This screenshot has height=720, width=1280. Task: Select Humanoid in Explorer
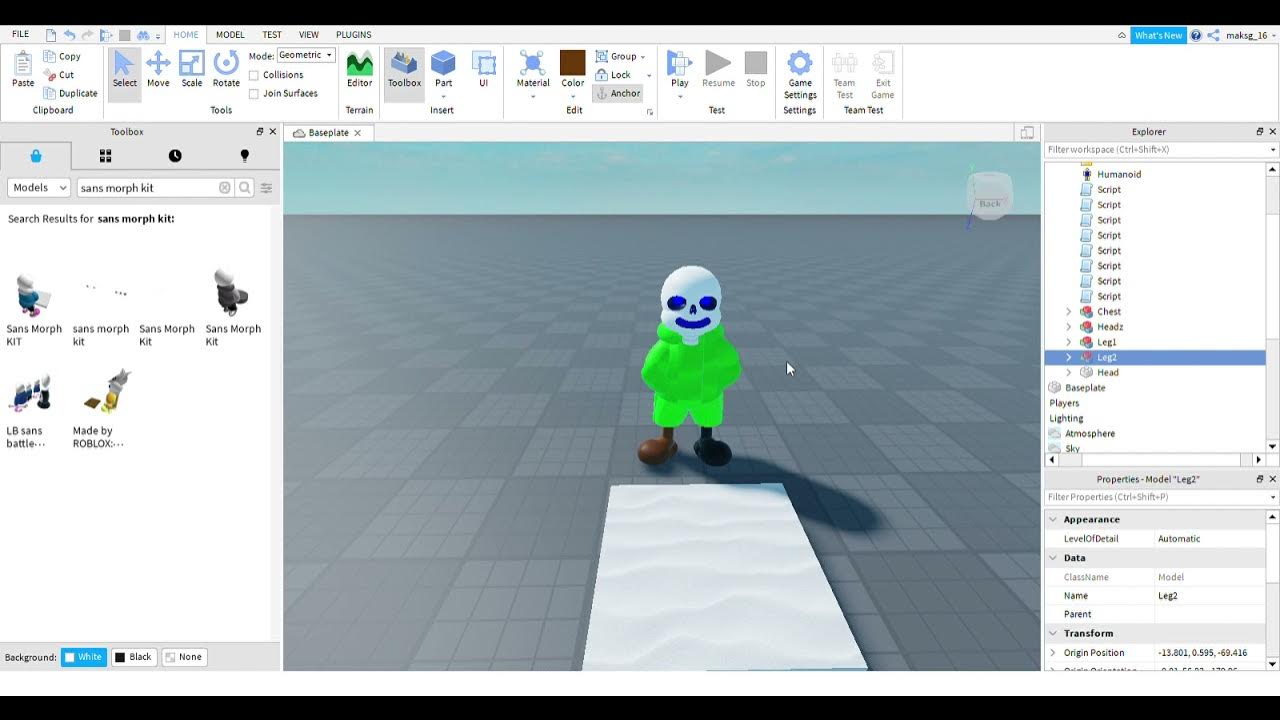1119,174
